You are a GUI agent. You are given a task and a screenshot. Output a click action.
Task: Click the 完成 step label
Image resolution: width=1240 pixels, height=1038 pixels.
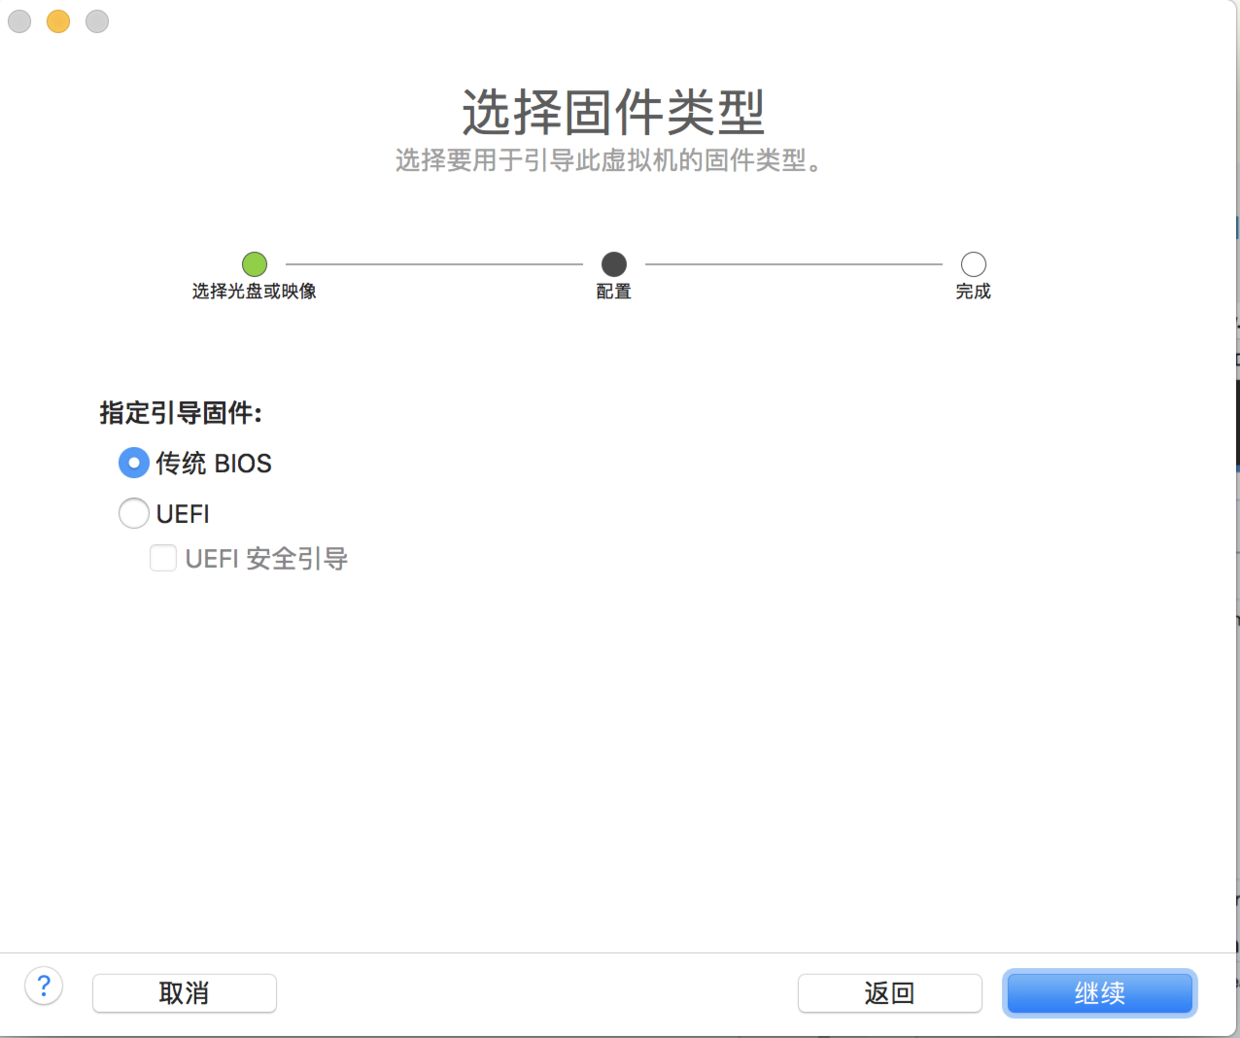973,291
